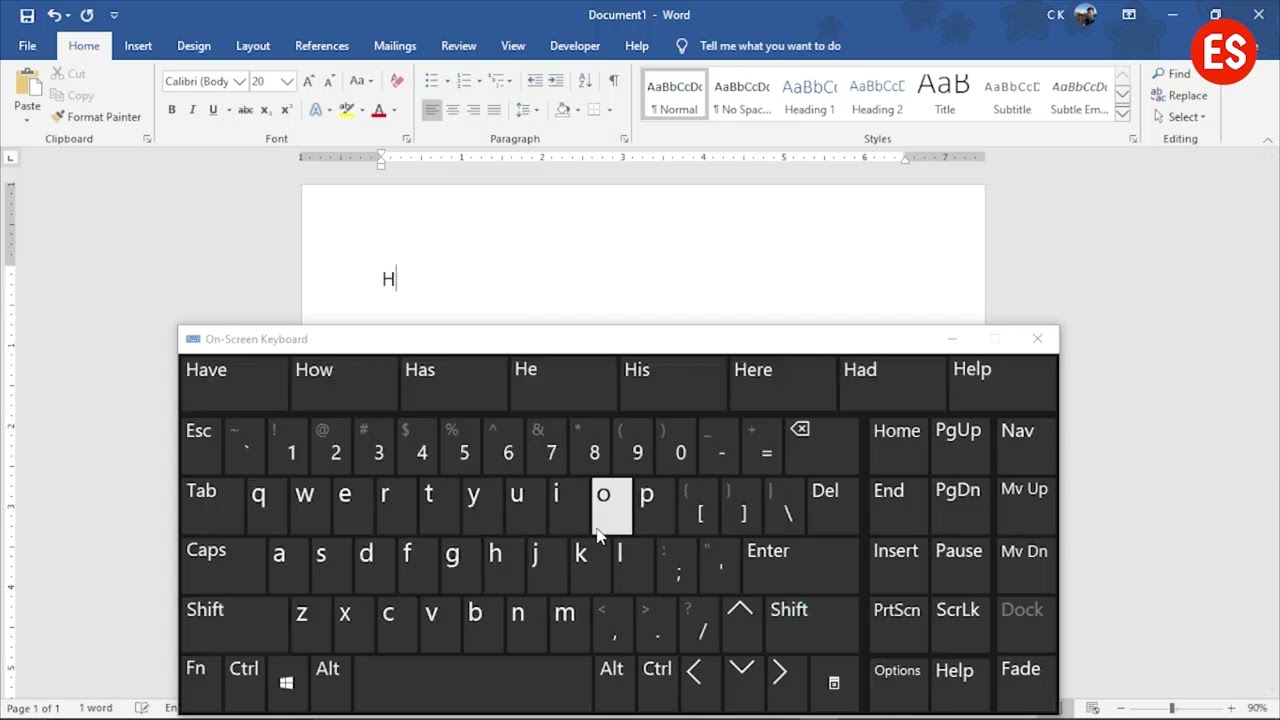
Task: Open the Replace dialog
Action: click(1180, 96)
